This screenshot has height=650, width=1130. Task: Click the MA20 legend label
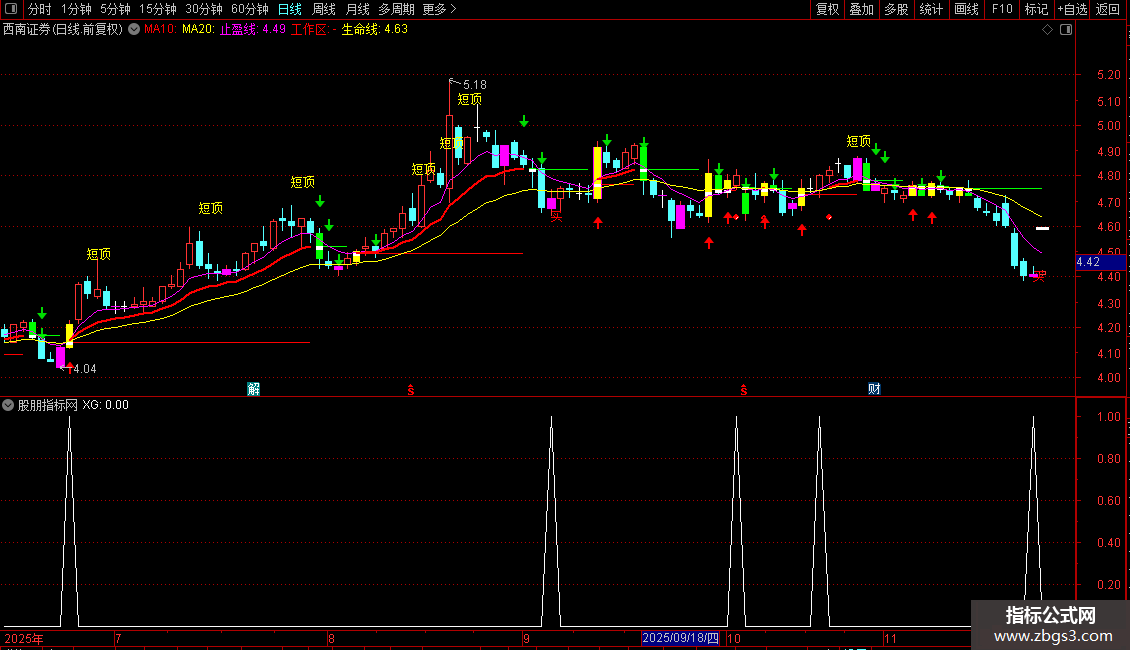198,30
